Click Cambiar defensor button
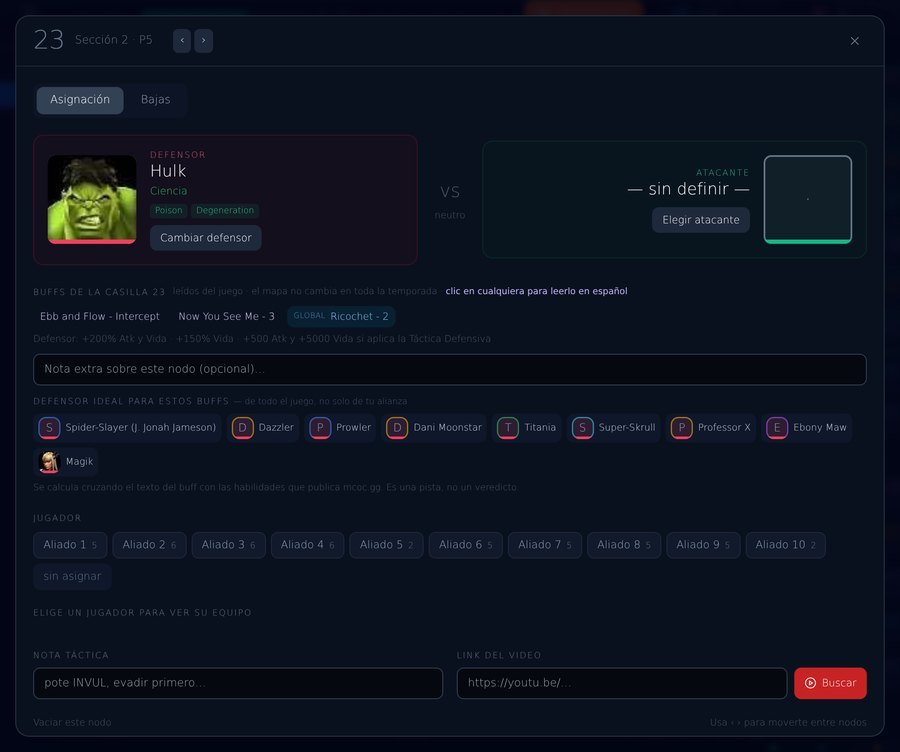Viewport: 900px width, 752px height. (x=205, y=238)
